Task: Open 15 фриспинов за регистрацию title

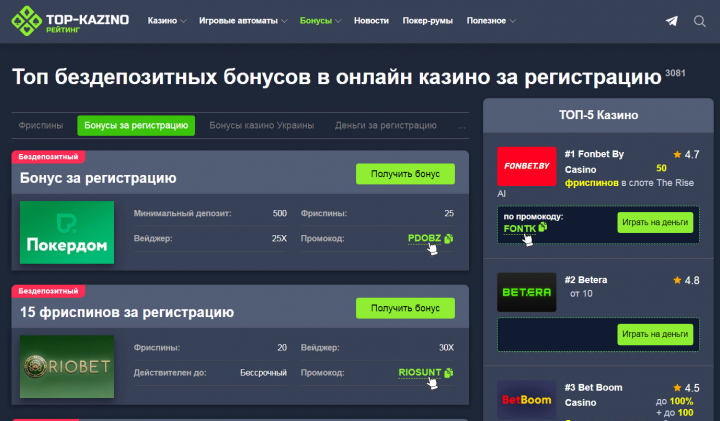Action: [127, 312]
